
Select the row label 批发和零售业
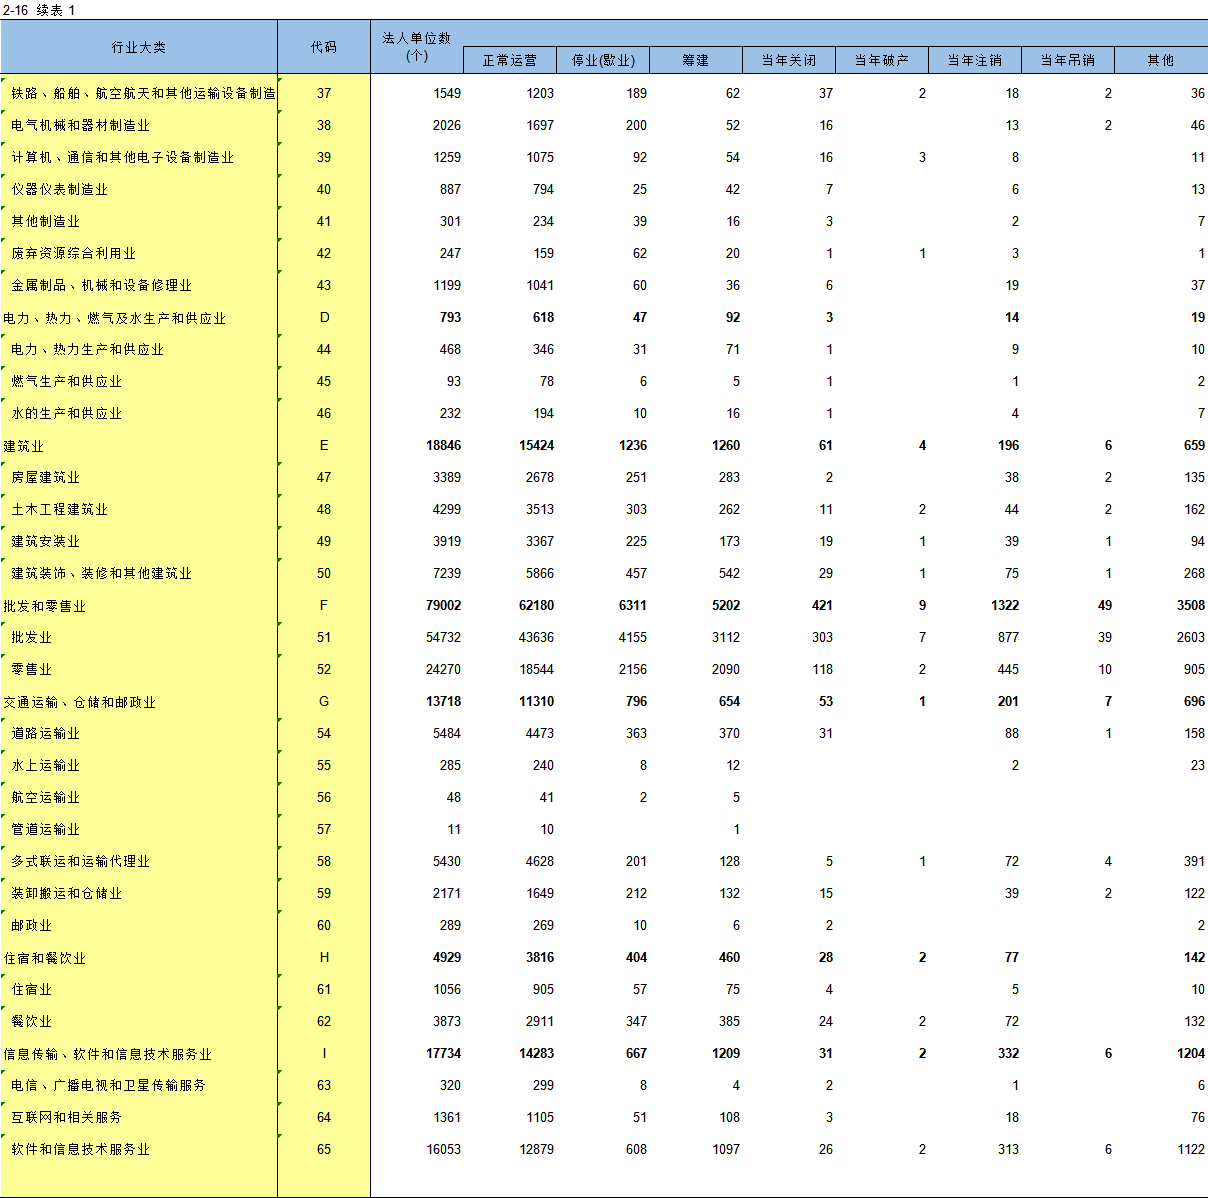click(x=44, y=606)
